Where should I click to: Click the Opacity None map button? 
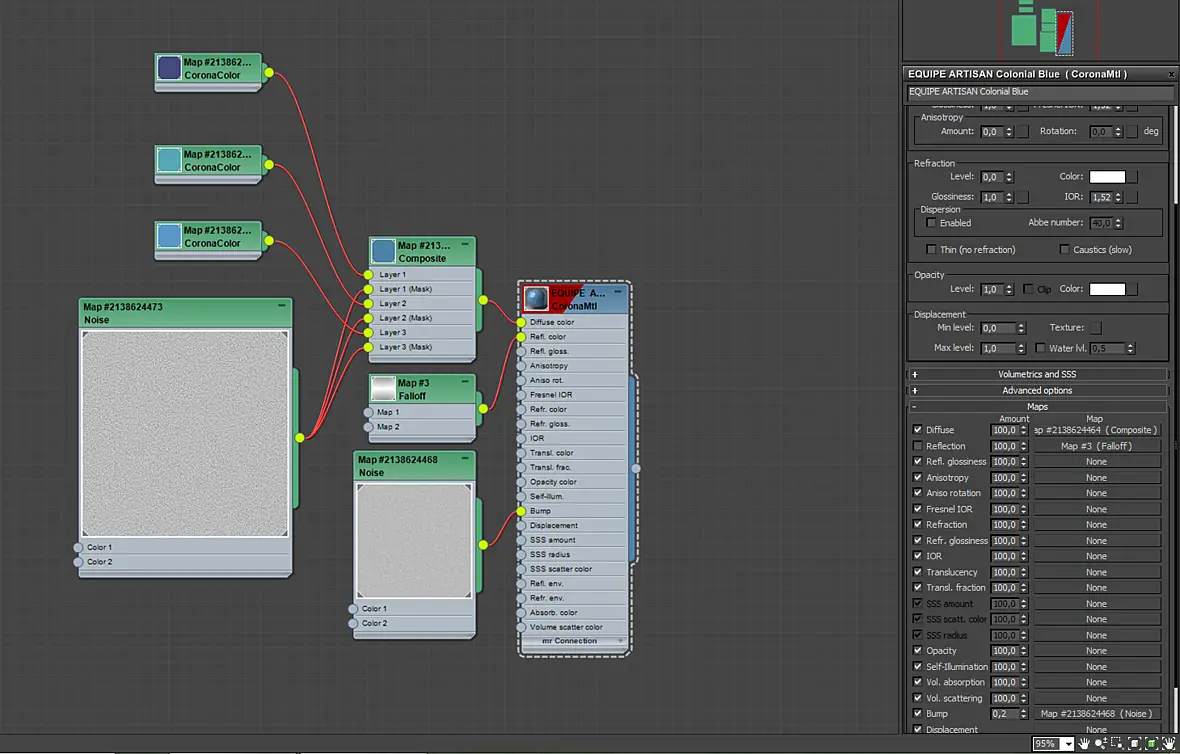1096,651
